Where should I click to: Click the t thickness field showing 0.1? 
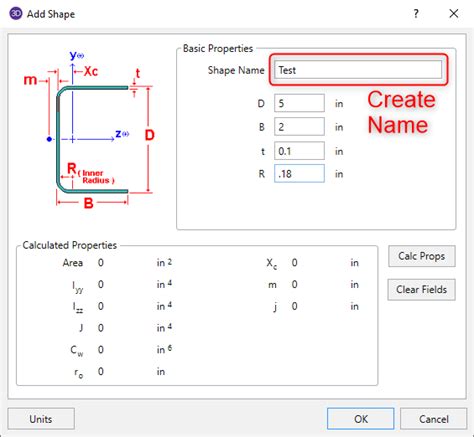click(299, 151)
